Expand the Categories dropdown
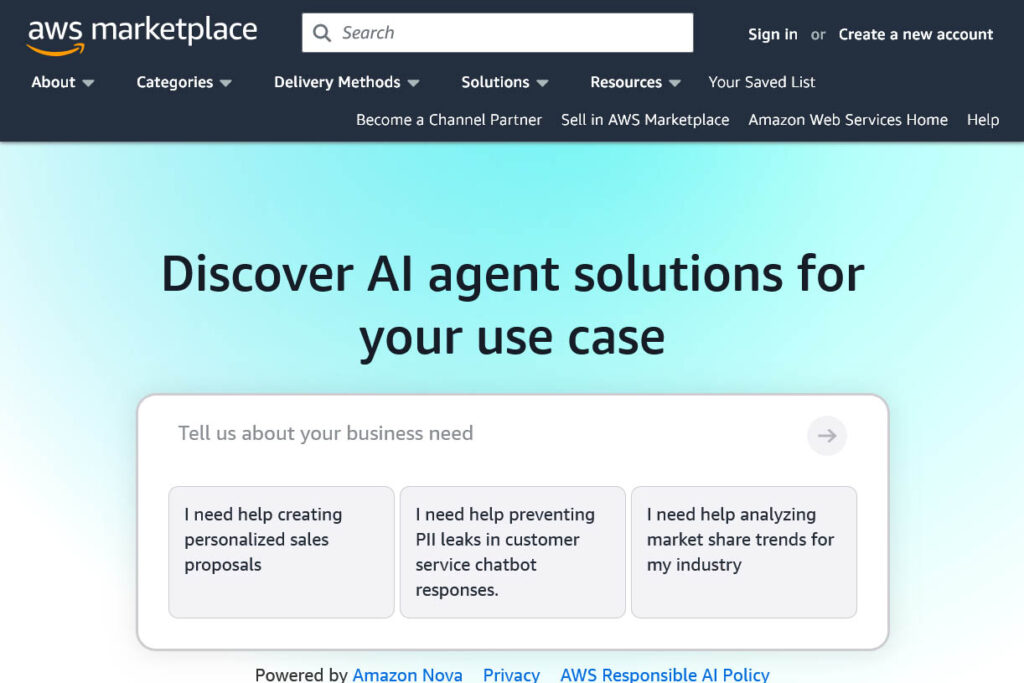The image size is (1024, 683). pos(183,83)
